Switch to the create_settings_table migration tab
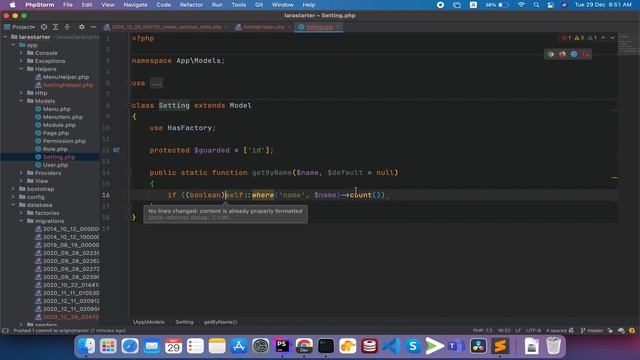The height and width of the screenshot is (360, 640). point(166,27)
